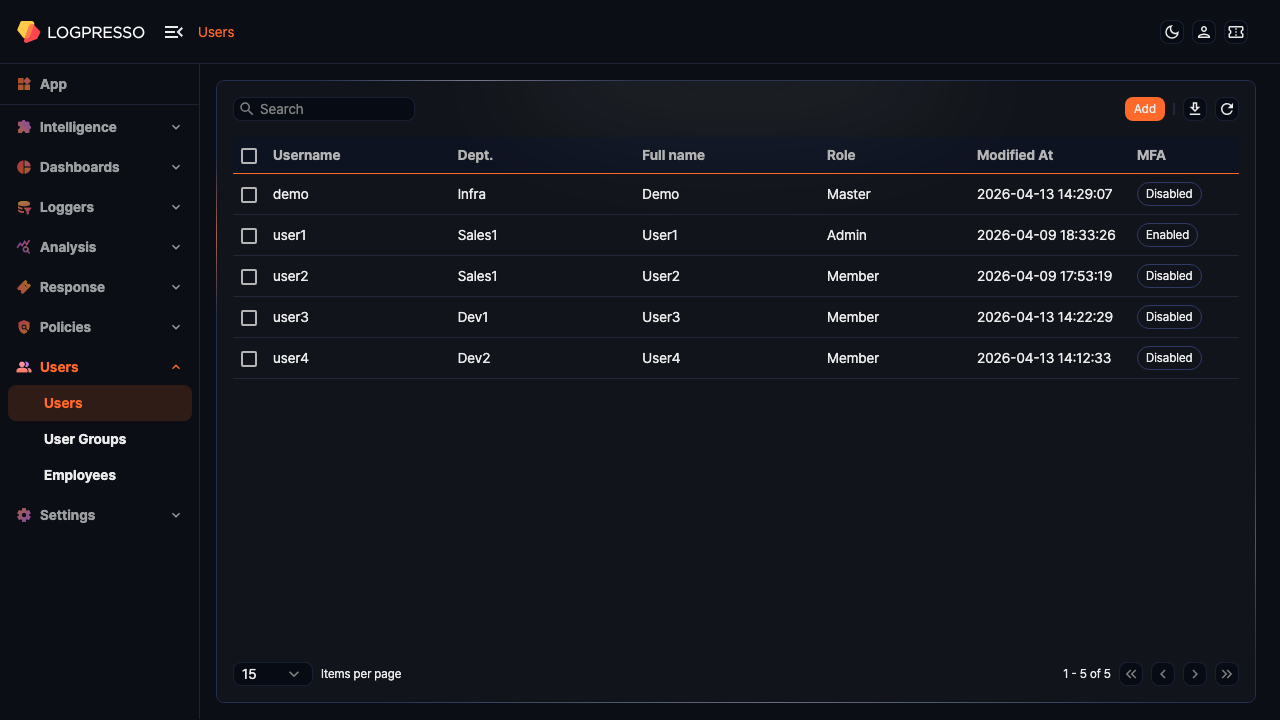
Task: Open the account profile icon
Action: pyautogui.click(x=1204, y=32)
